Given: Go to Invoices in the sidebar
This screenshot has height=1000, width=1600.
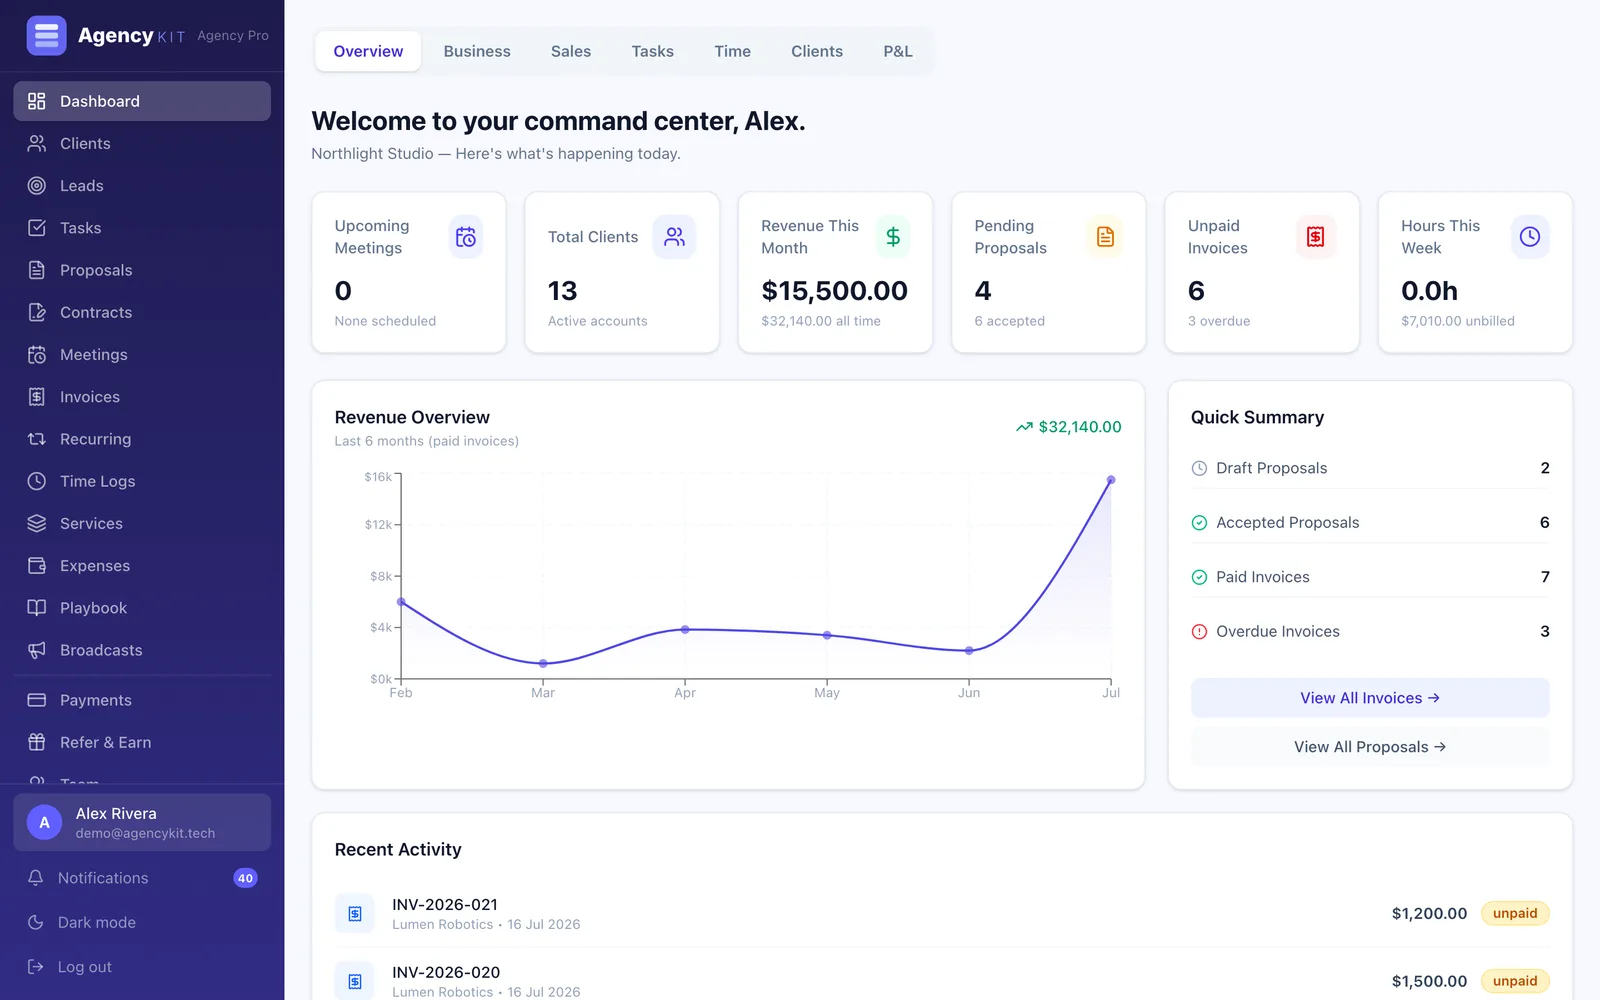Looking at the screenshot, I should point(142,397).
